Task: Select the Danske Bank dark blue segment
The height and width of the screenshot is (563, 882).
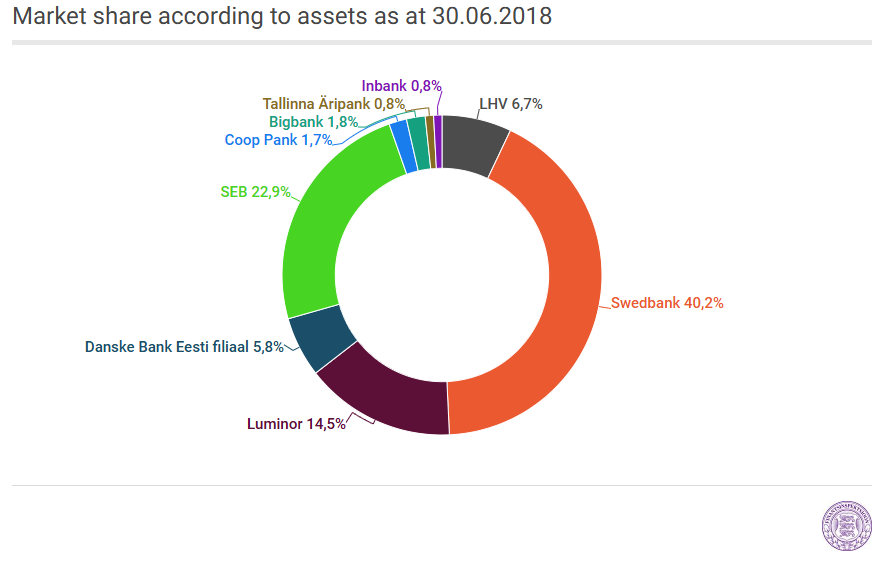Action: click(x=321, y=340)
